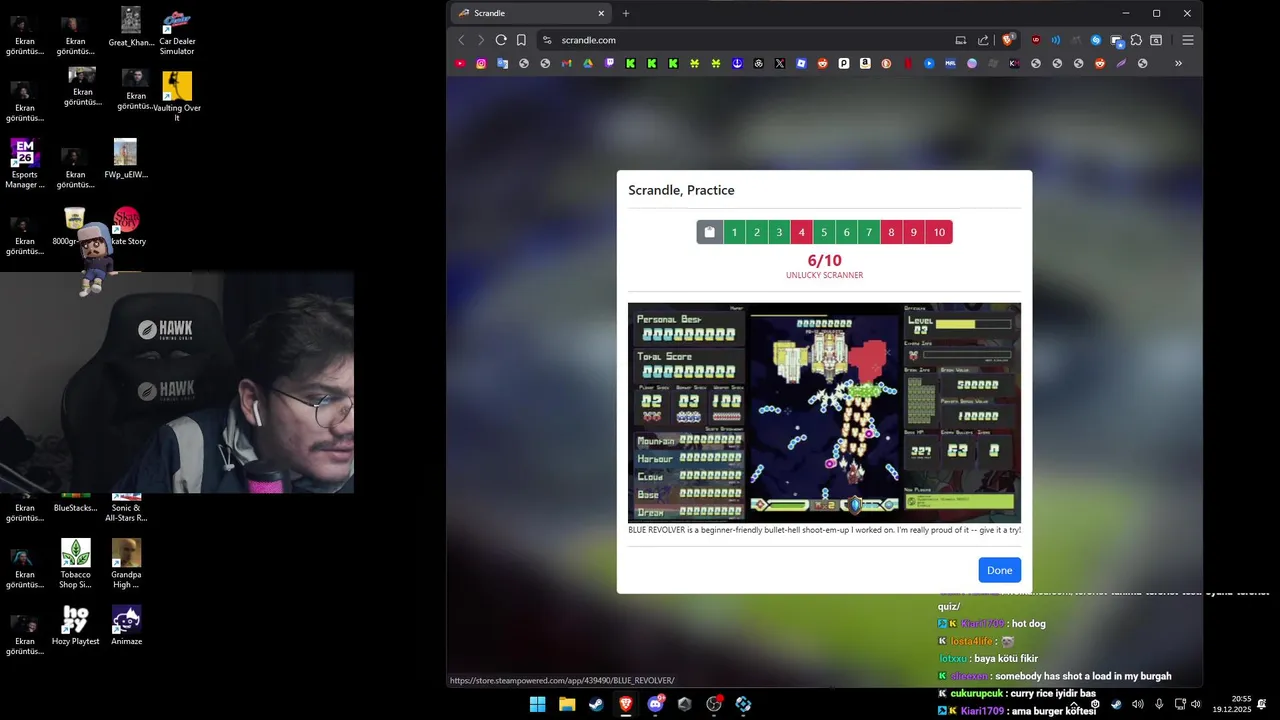Select round 1 result box
This screenshot has height=720, width=1280.
734,232
